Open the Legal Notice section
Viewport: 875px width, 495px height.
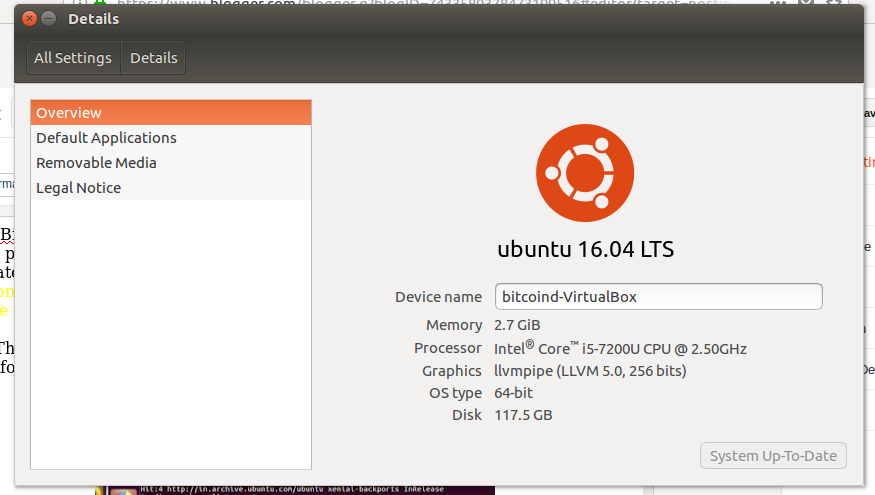pos(171,188)
